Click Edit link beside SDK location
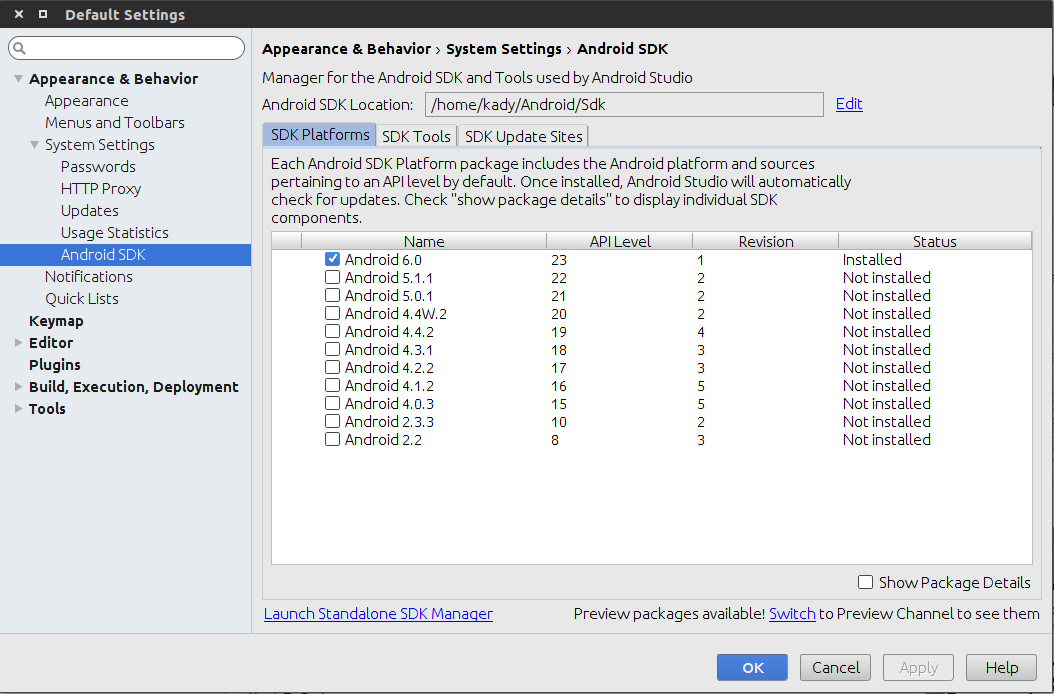The height and width of the screenshot is (694, 1054). coord(849,104)
